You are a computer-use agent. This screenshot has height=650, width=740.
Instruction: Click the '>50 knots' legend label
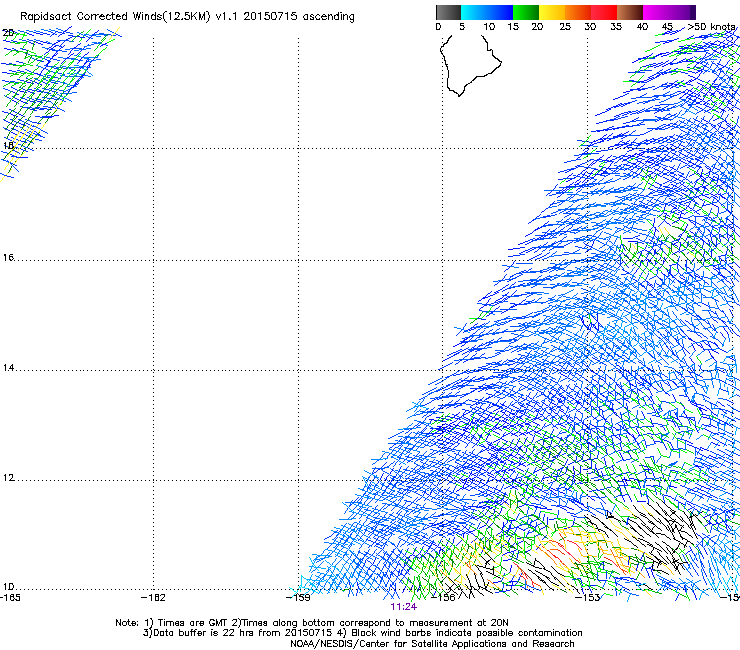pyautogui.click(x=711, y=27)
